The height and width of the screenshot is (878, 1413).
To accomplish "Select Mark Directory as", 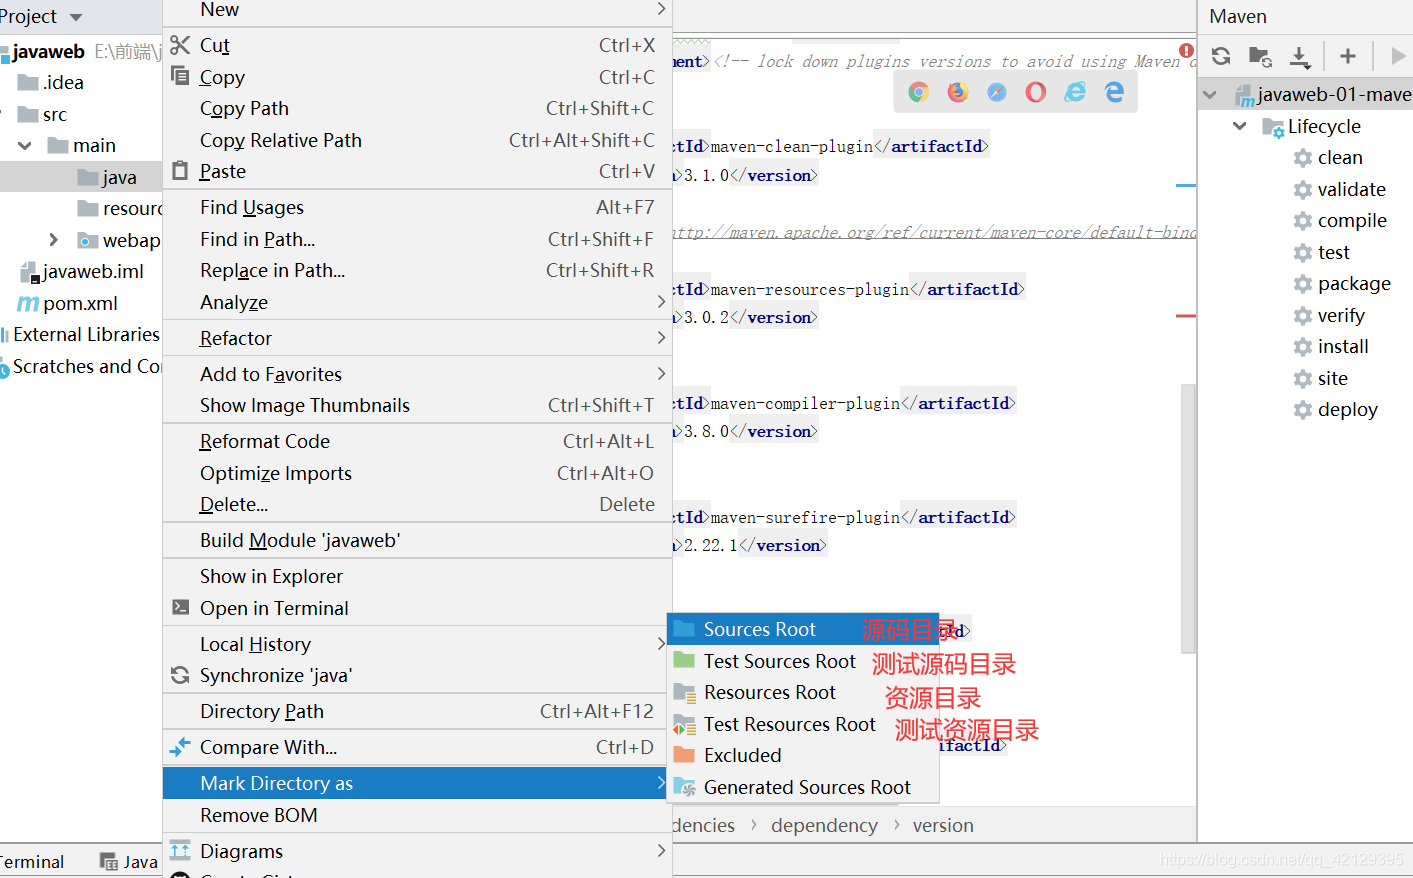I will [x=417, y=783].
